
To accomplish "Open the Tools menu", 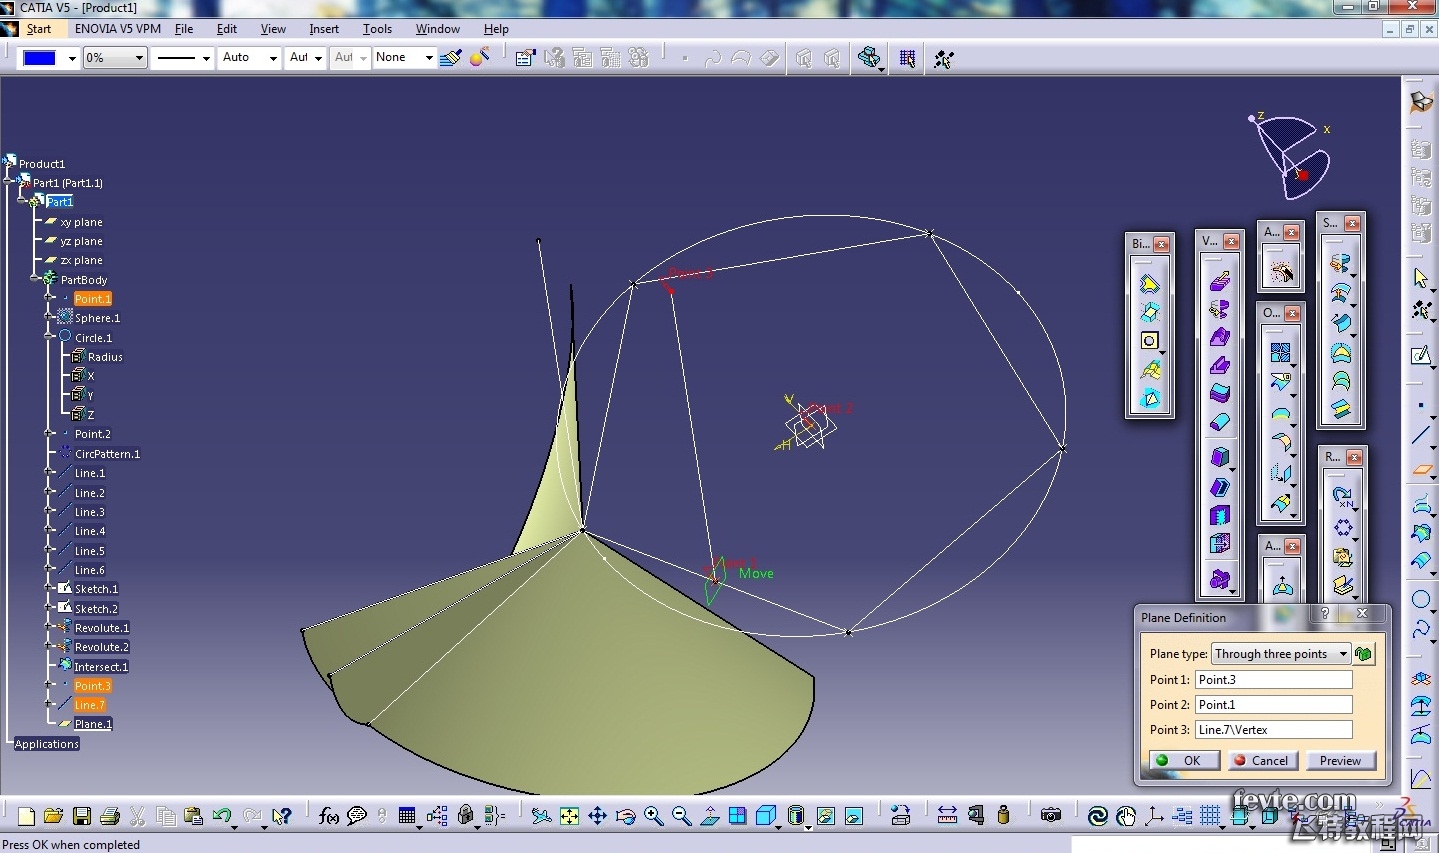I will pyautogui.click(x=377, y=29).
